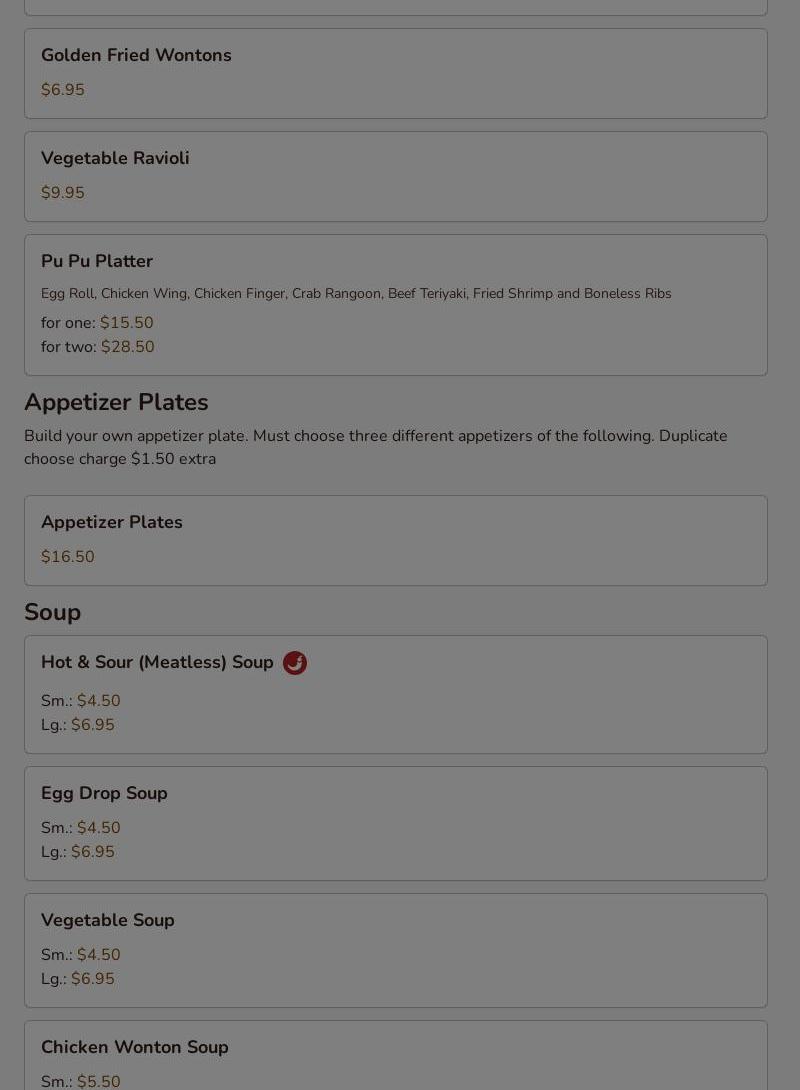Select small Hot & Sour Soup price
Screen dimensions: 800x1090
click(98, 701)
